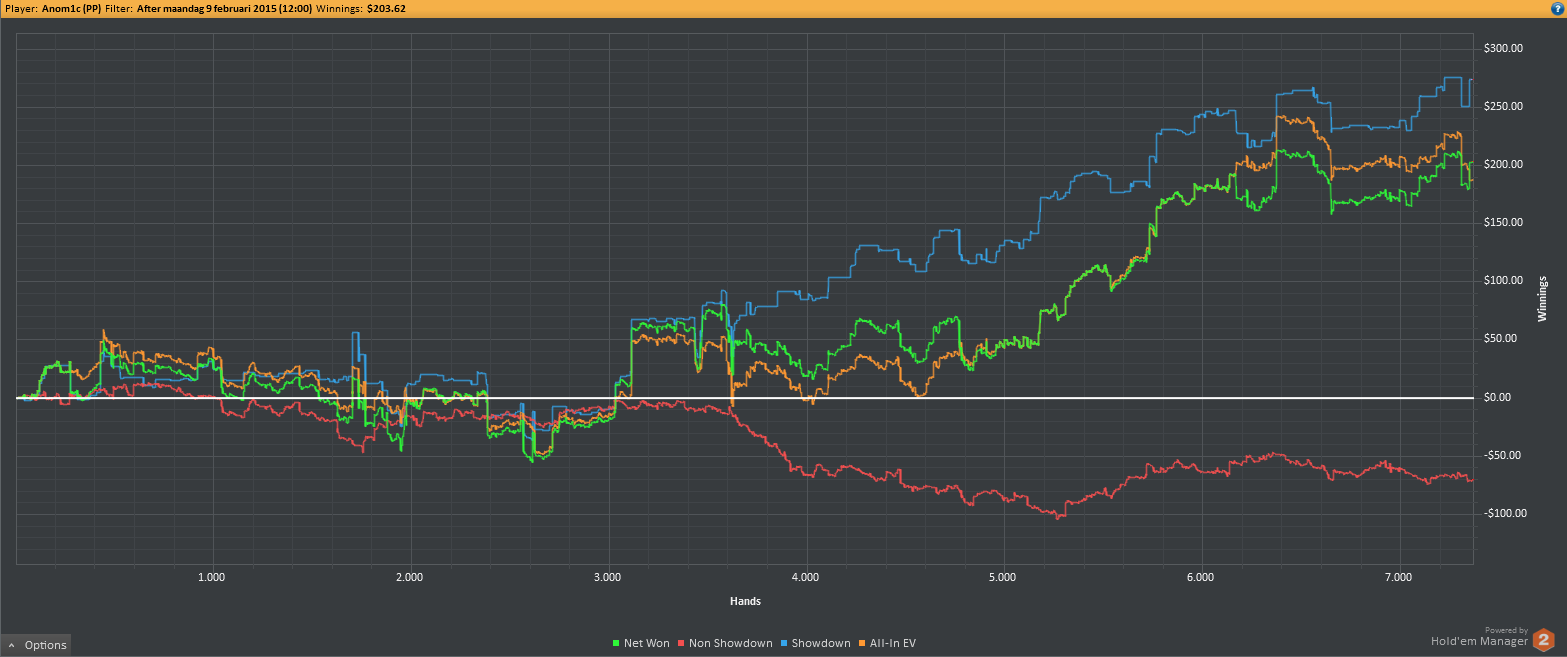Click the vertical Winnings axis title

[1542, 298]
